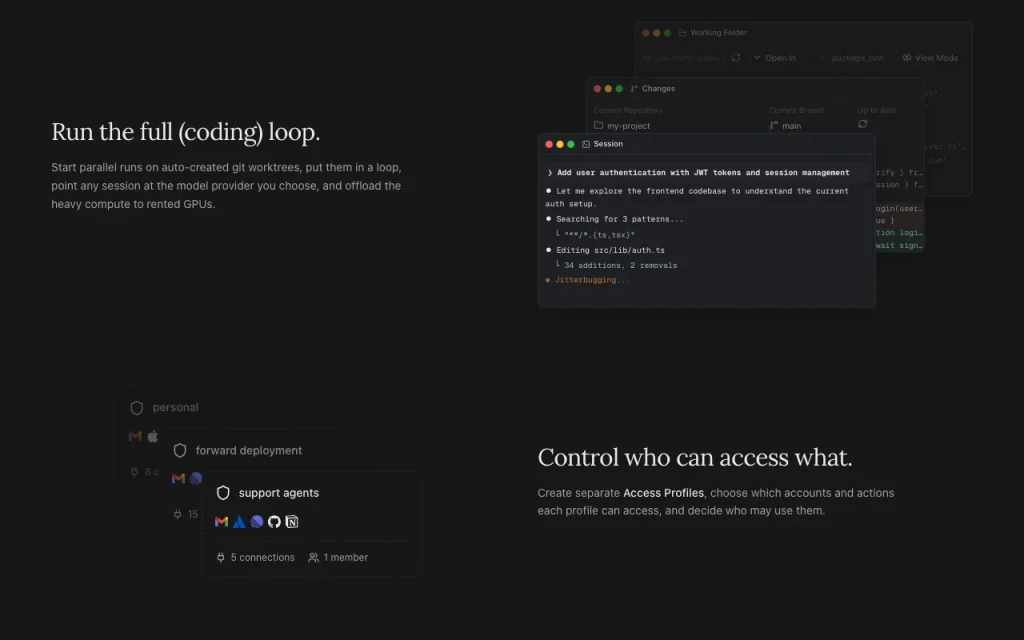
Task: Click the Add user authentication prompt line
Action: [x=698, y=173]
